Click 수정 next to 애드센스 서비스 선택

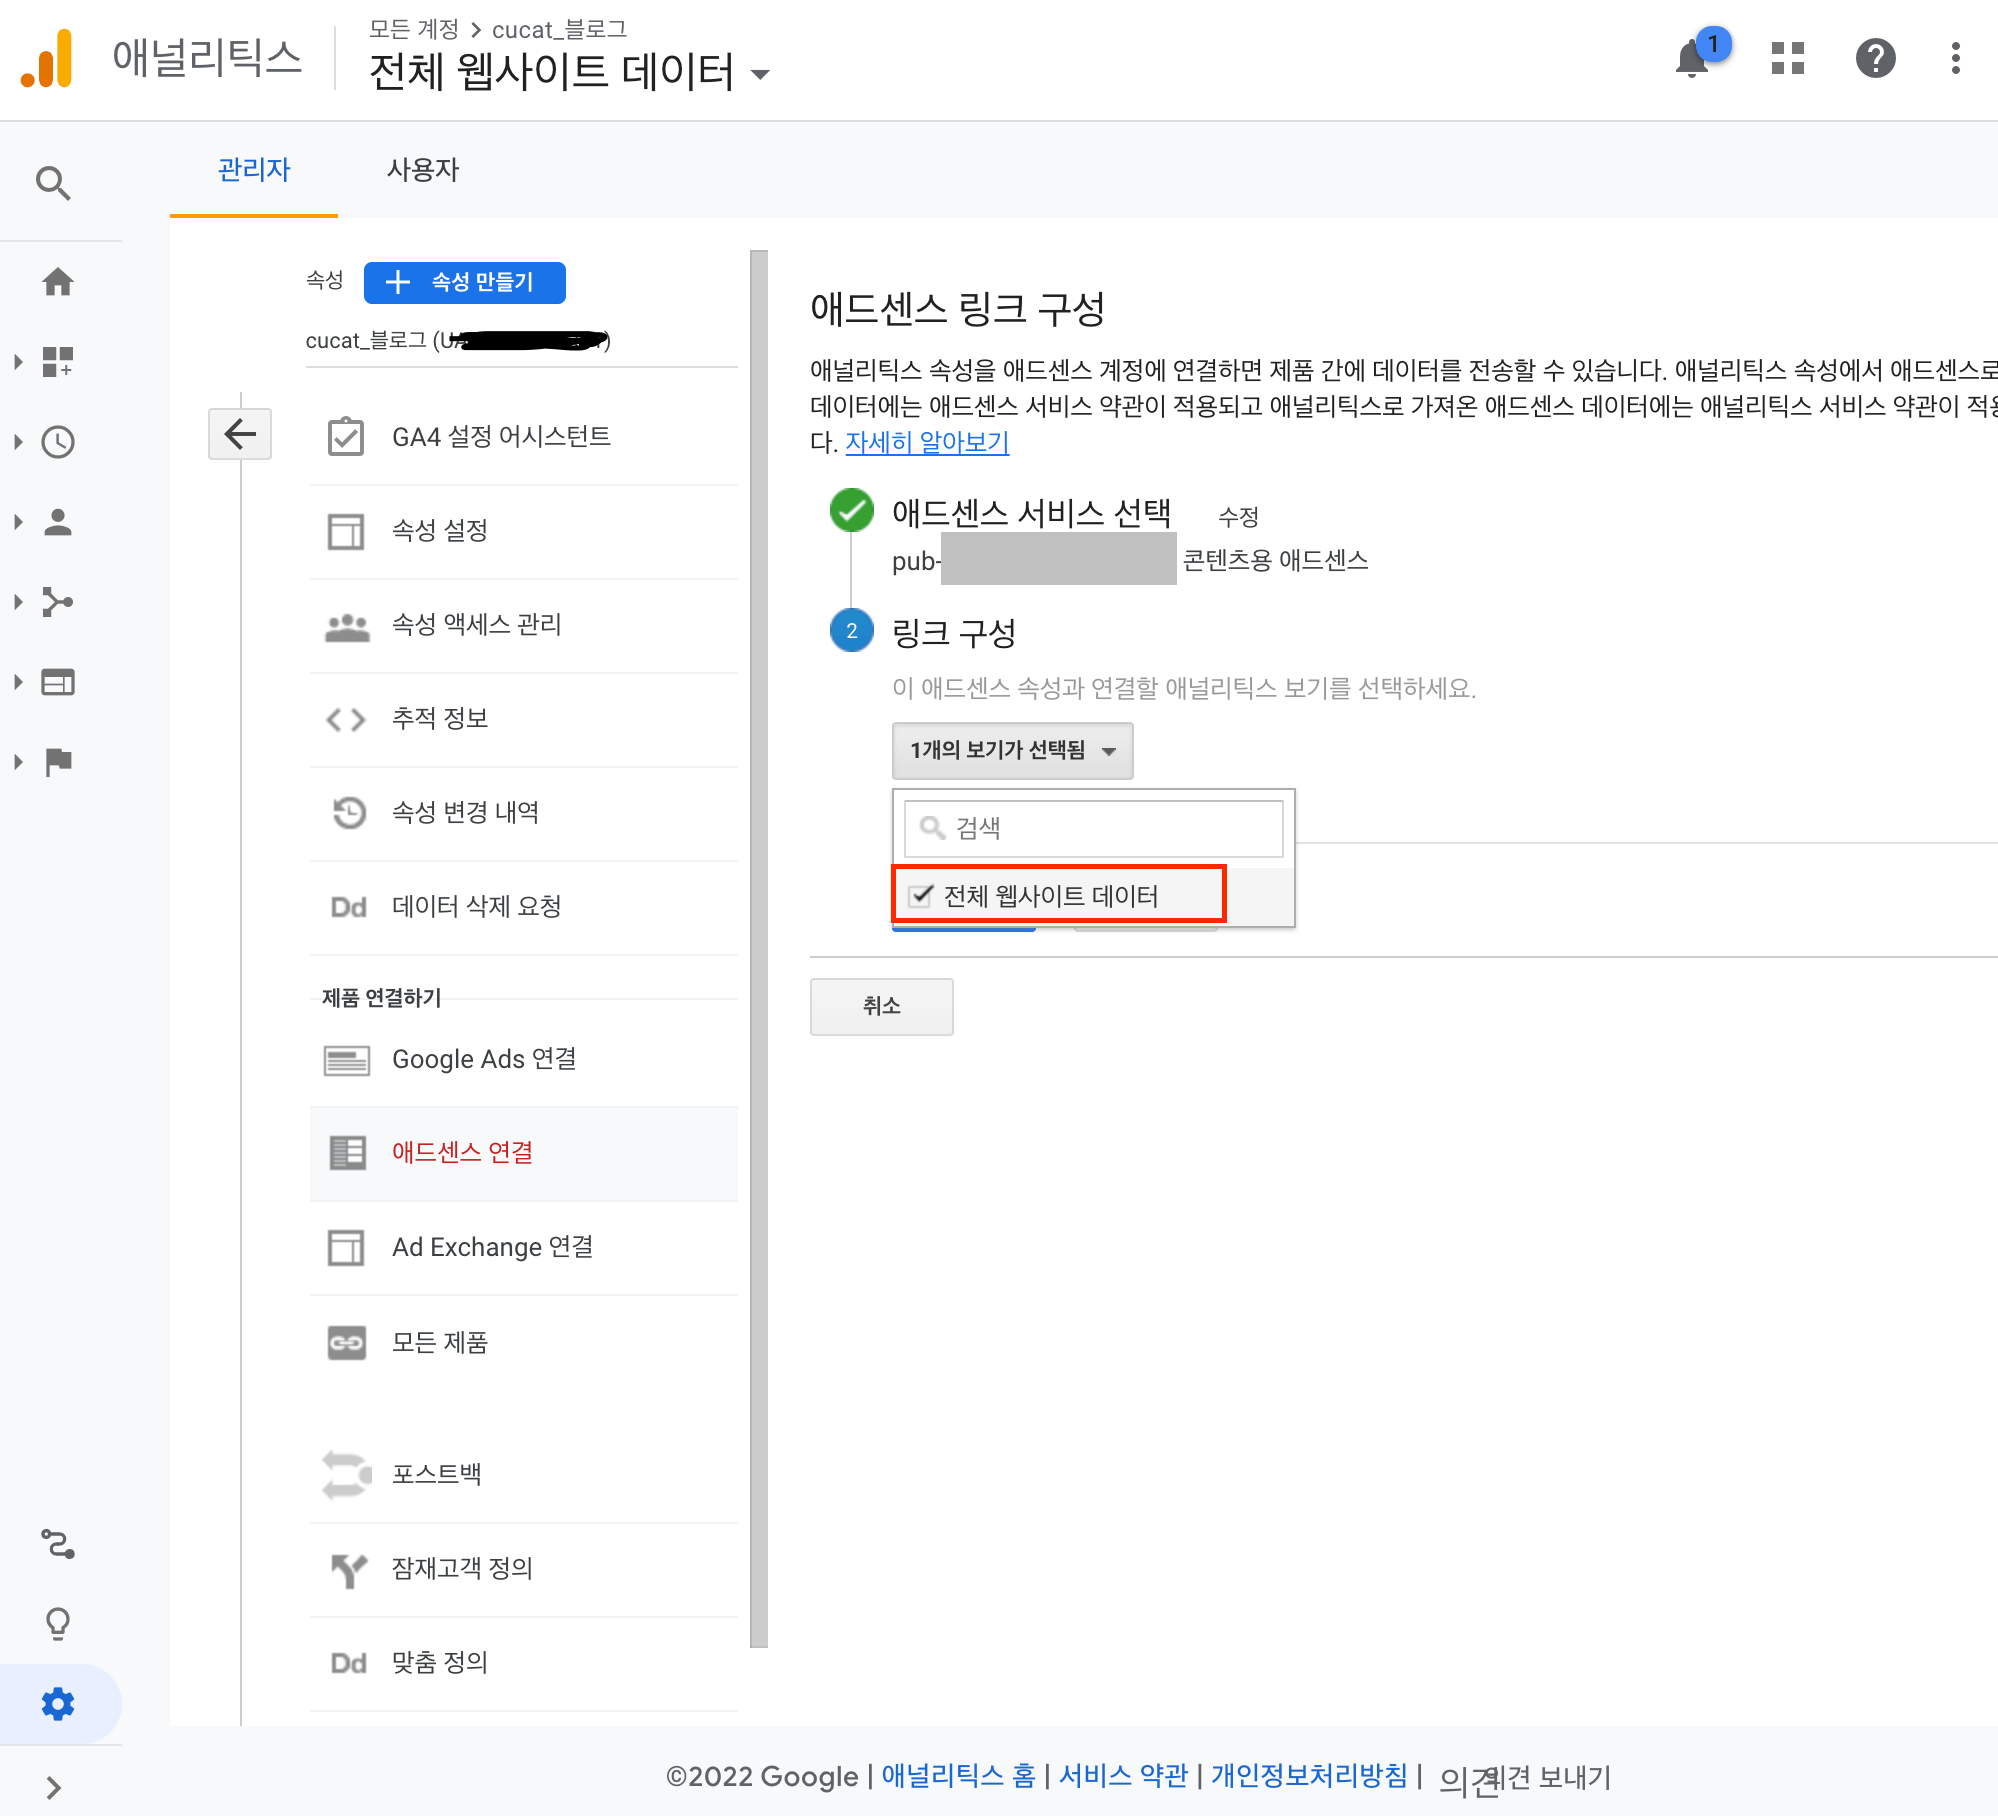[x=1238, y=517]
